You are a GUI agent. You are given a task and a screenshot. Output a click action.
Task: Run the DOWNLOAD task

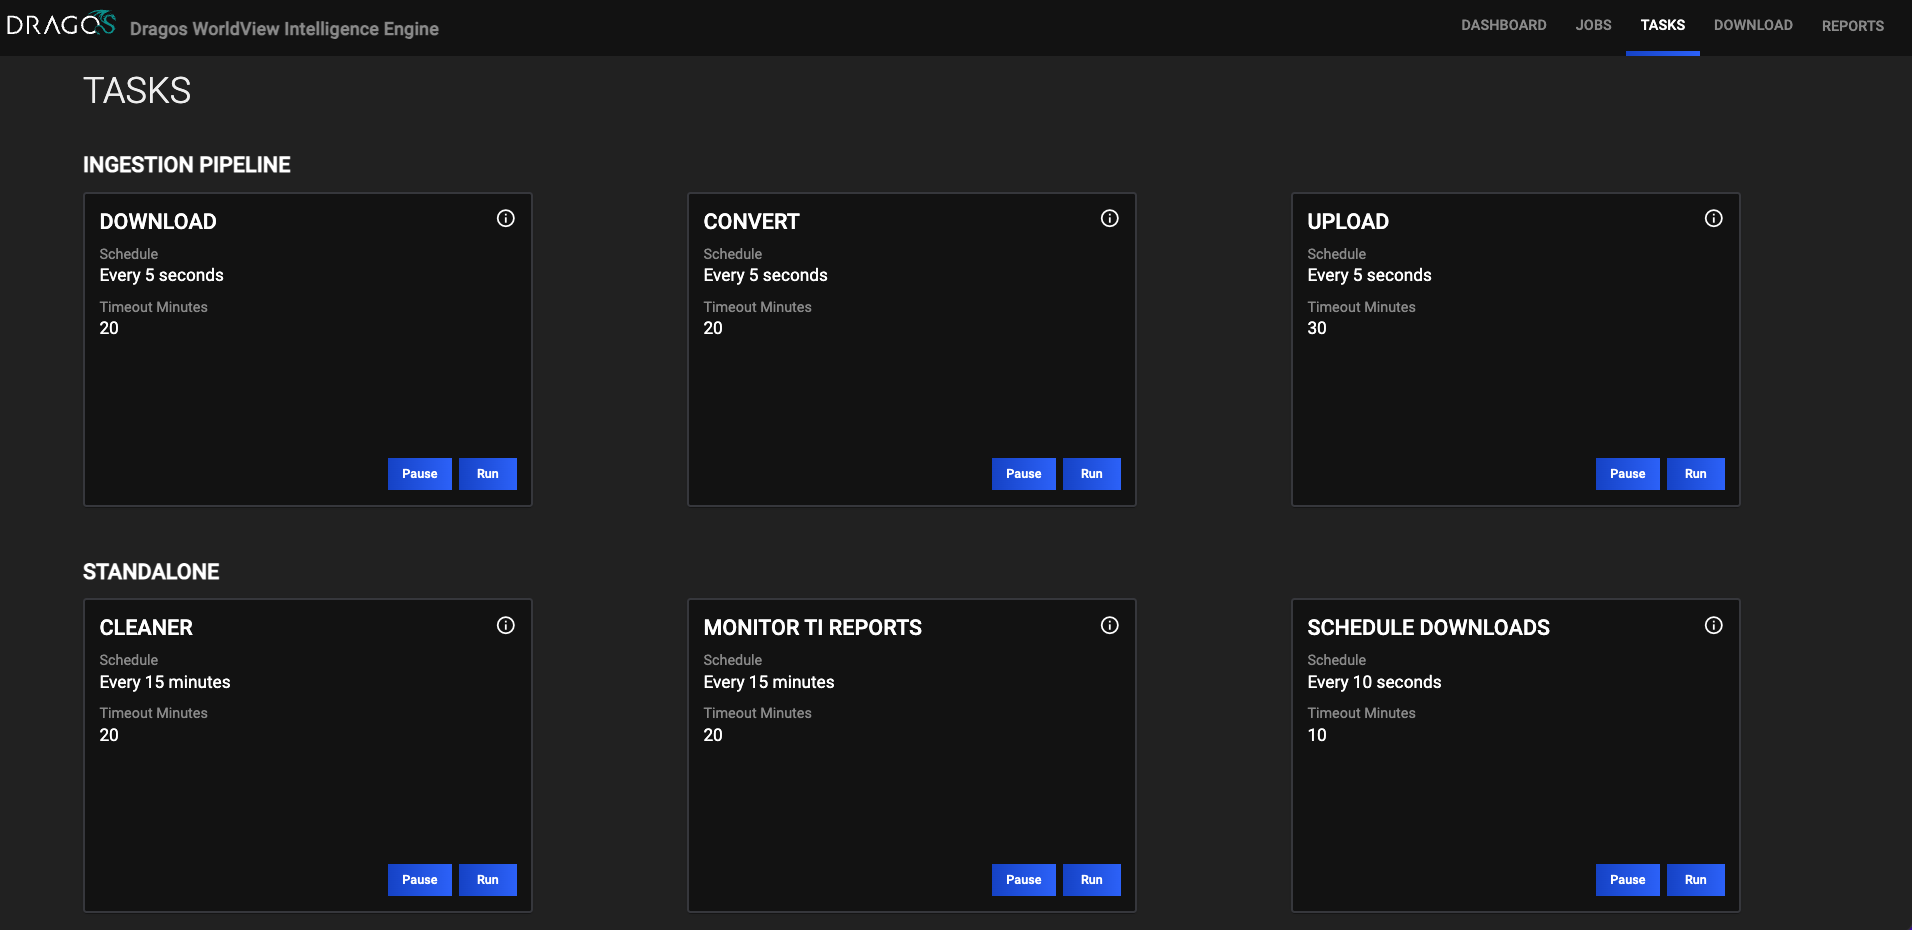click(x=488, y=474)
